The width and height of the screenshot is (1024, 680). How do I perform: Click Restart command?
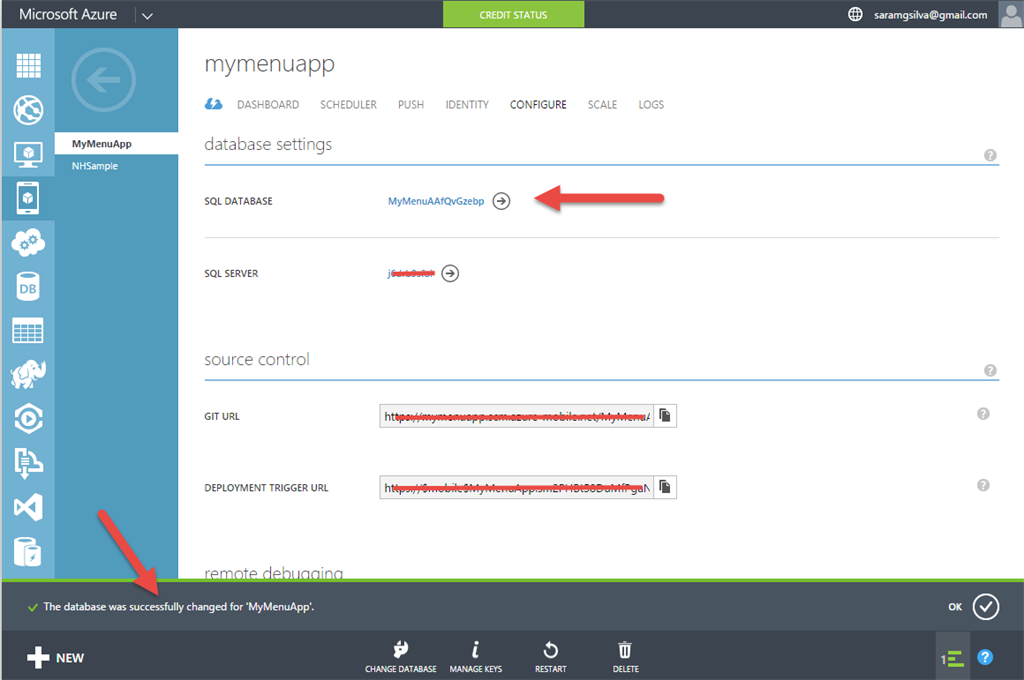[x=551, y=656]
